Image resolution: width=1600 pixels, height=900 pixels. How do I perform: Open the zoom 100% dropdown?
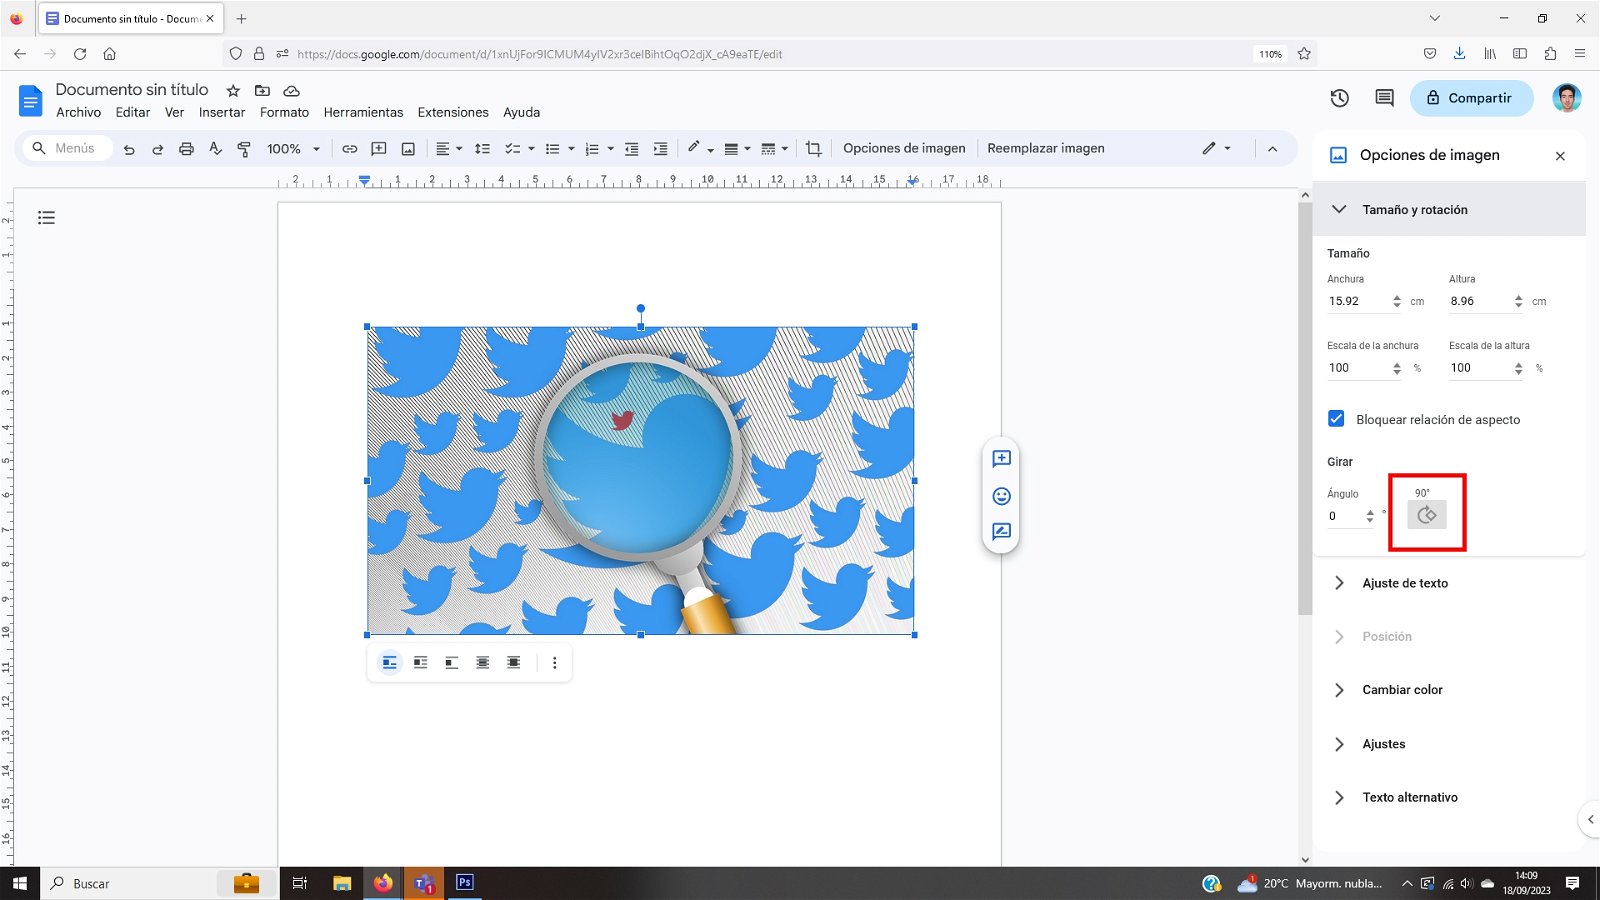293,149
